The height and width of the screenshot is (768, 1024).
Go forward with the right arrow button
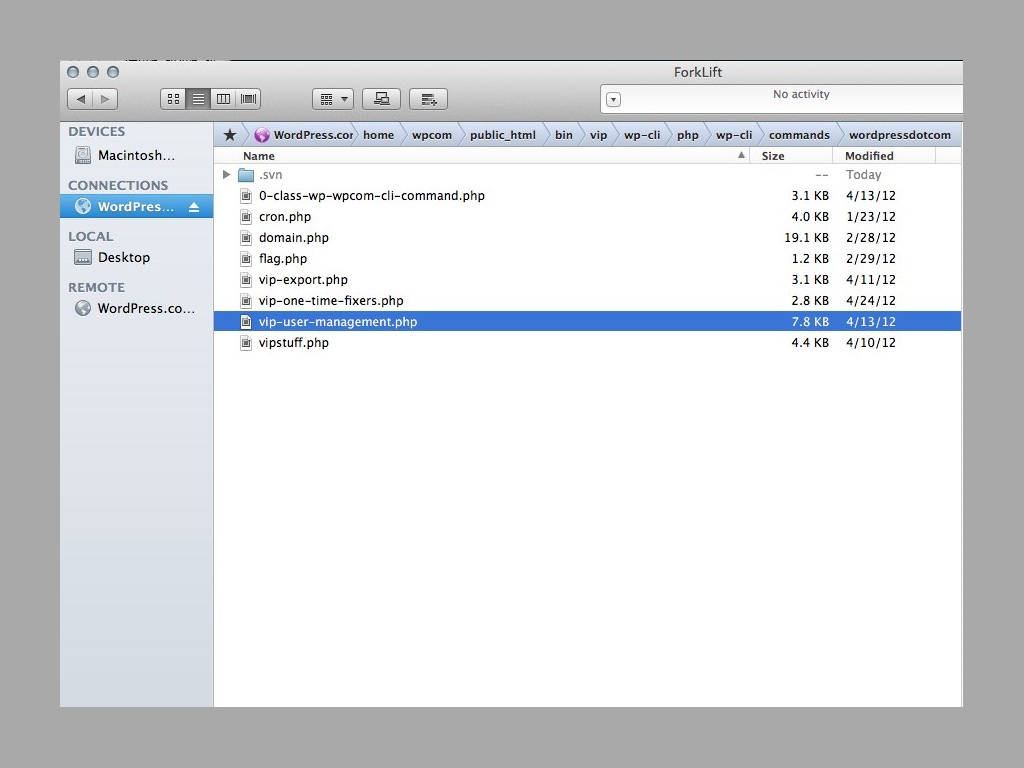pyautogui.click(x=105, y=99)
